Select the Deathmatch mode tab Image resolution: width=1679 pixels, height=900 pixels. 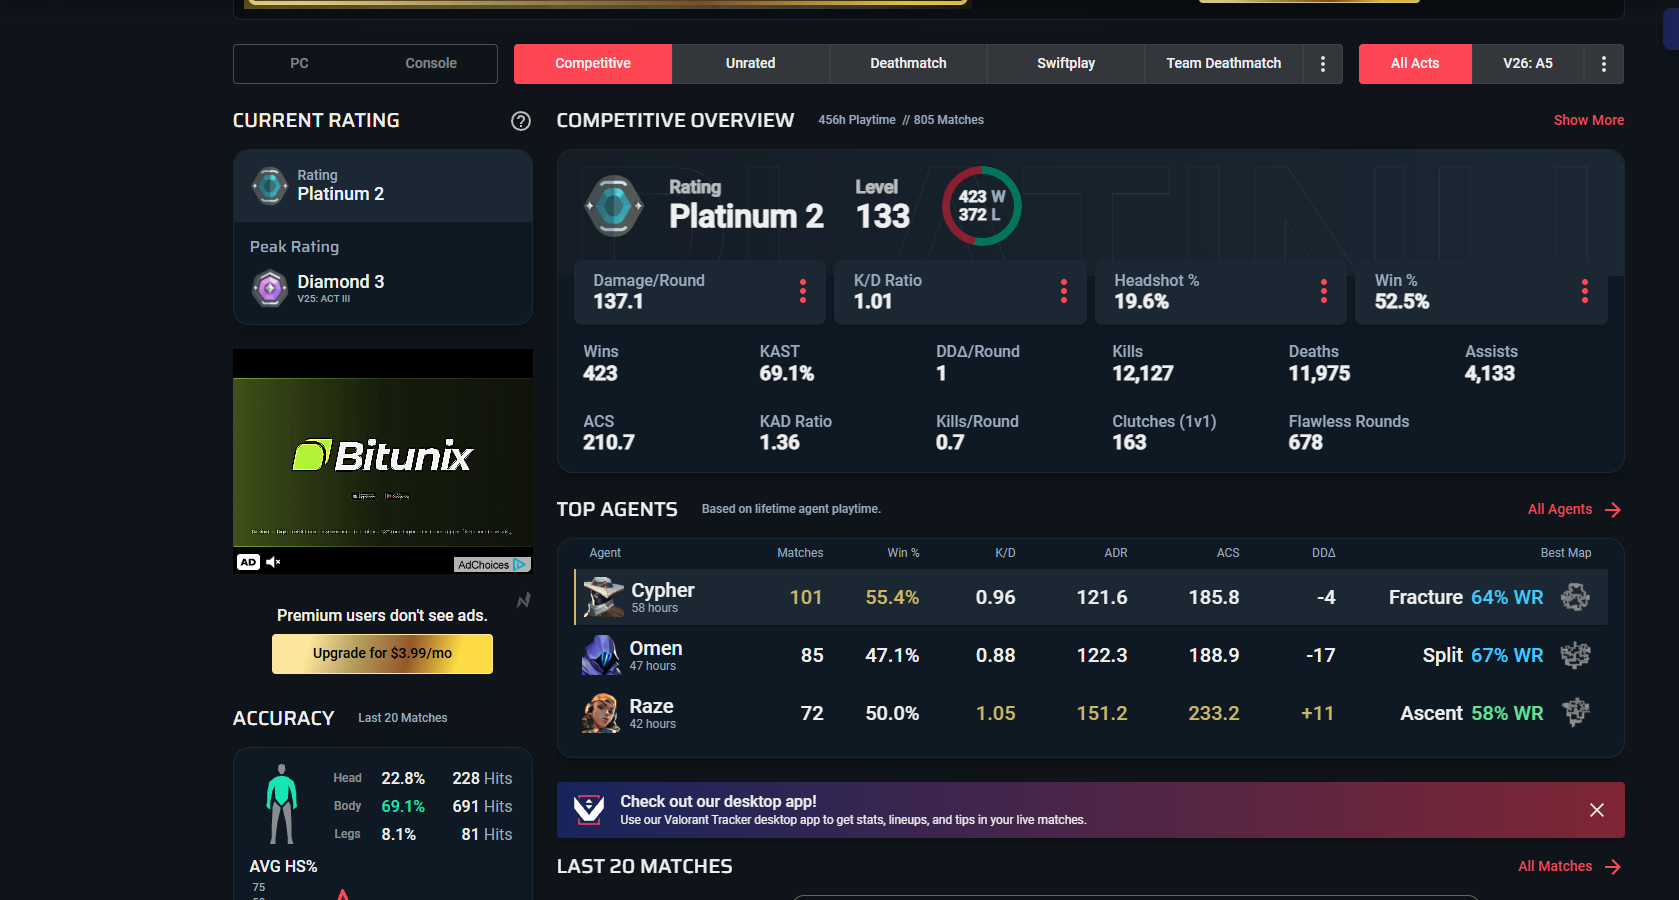[x=908, y=63]
